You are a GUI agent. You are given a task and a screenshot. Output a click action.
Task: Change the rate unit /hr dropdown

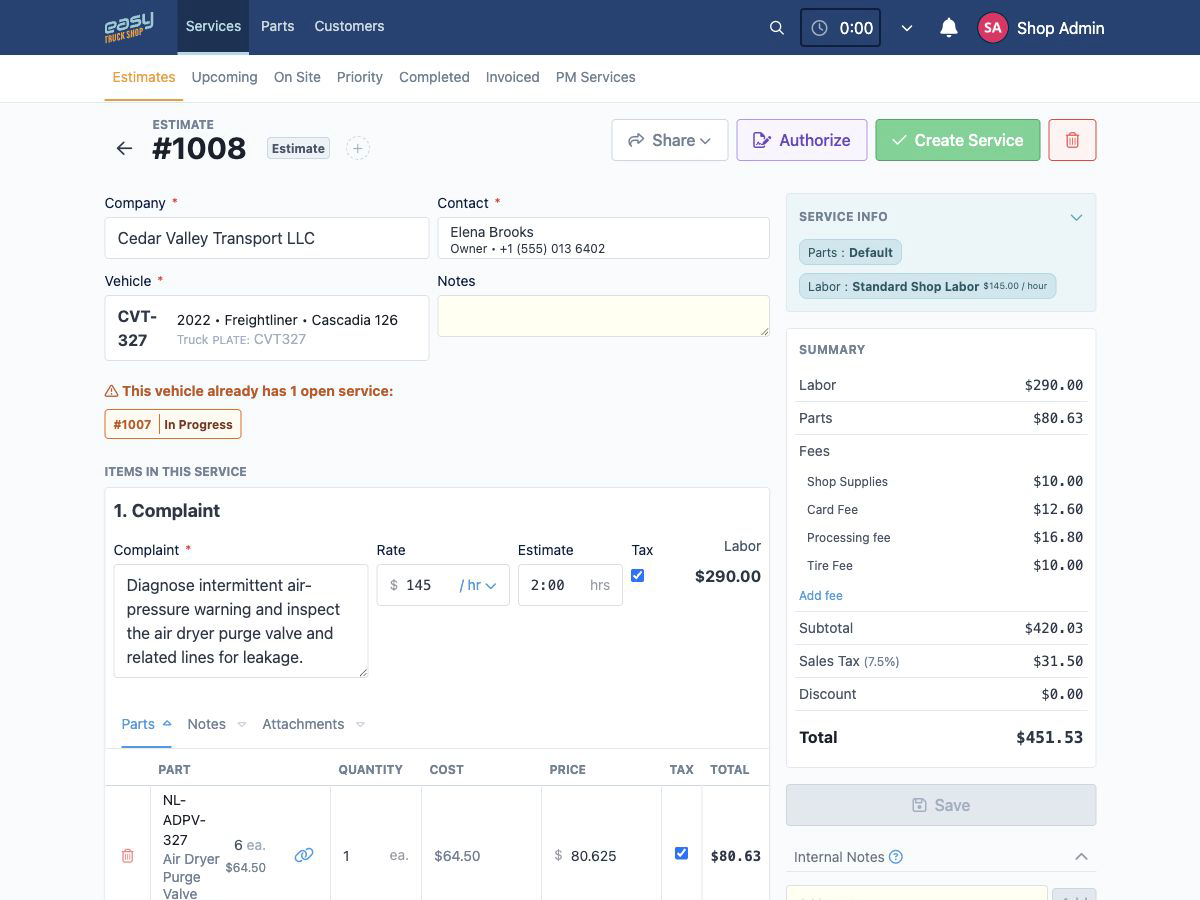[x=478, y=585]
